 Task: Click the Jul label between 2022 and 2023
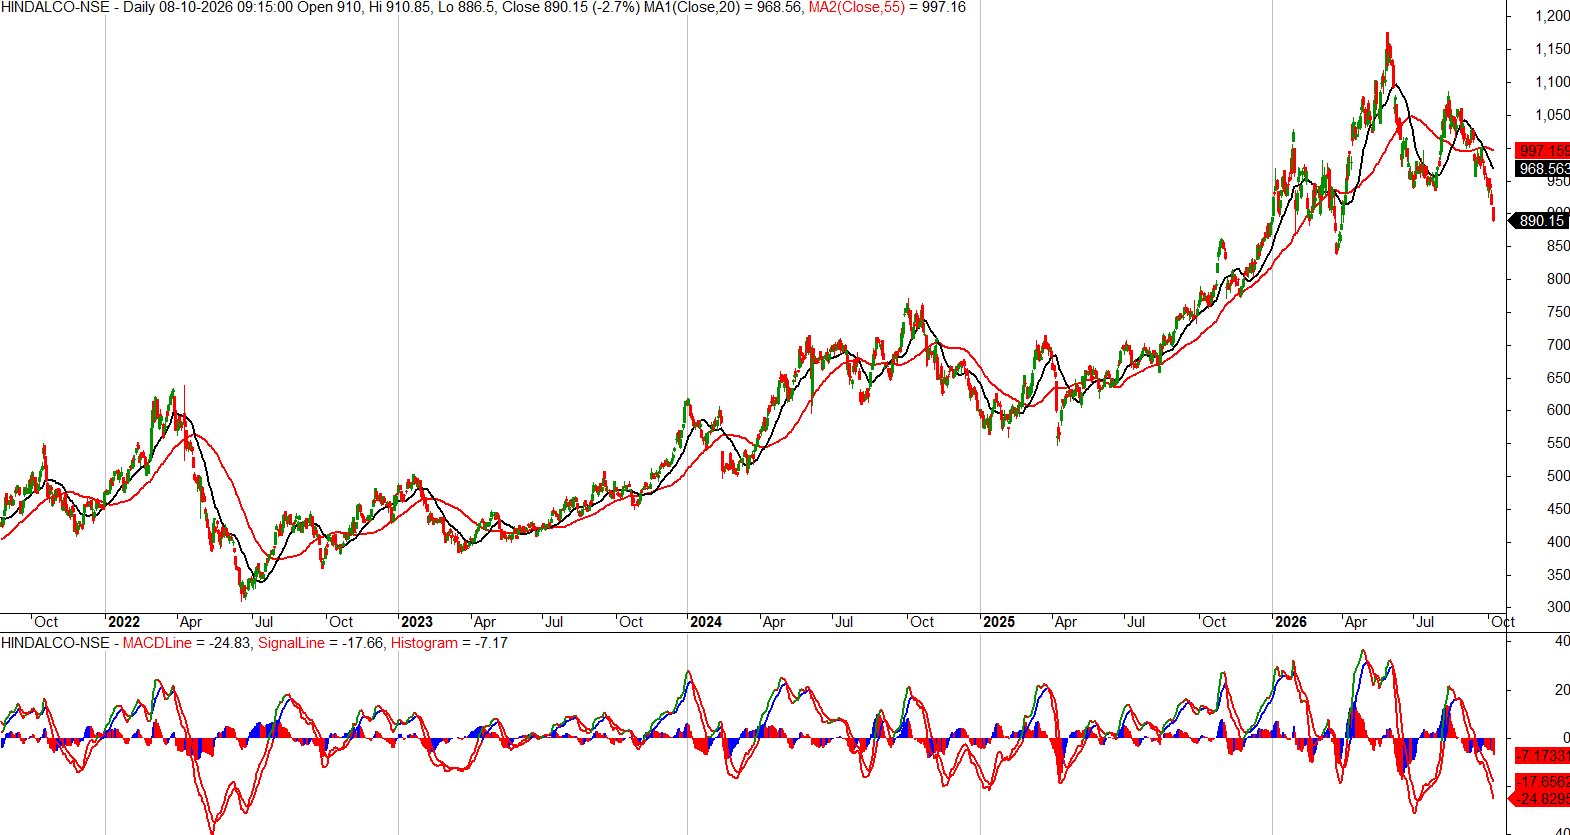[264, 622]
